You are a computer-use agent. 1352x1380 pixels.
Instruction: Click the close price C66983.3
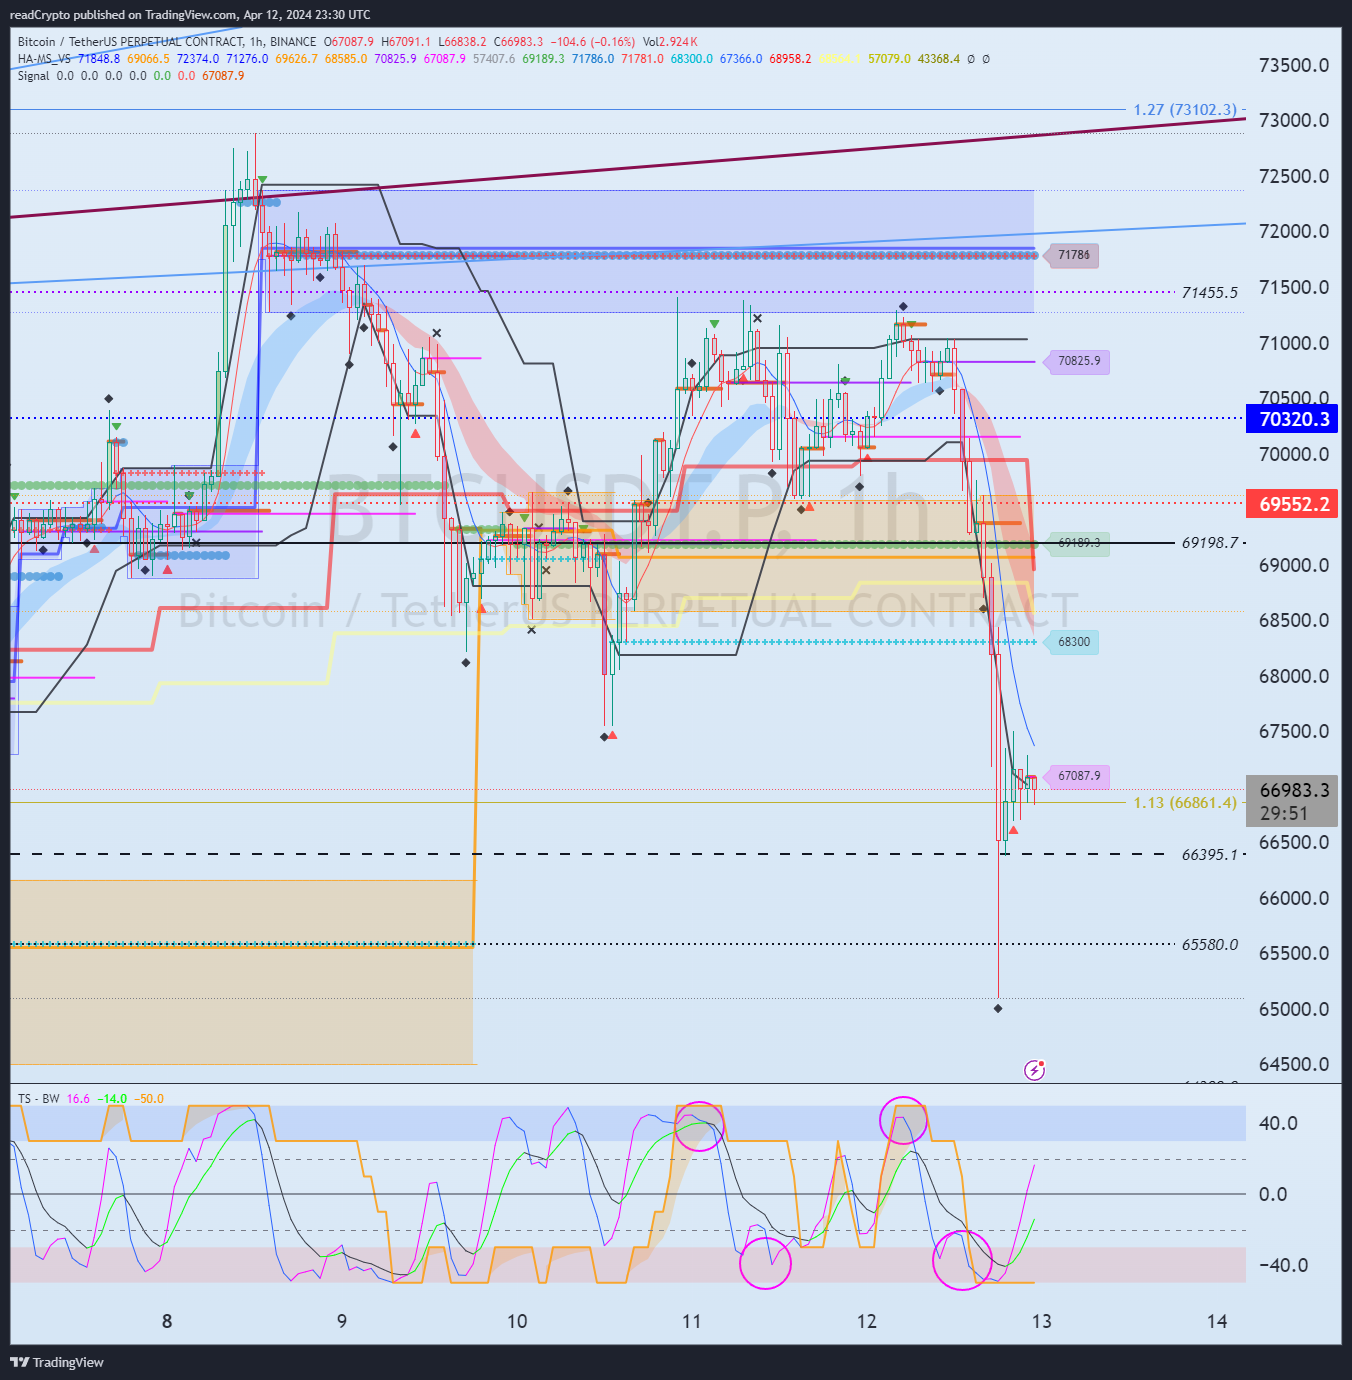tap(518, 42)
